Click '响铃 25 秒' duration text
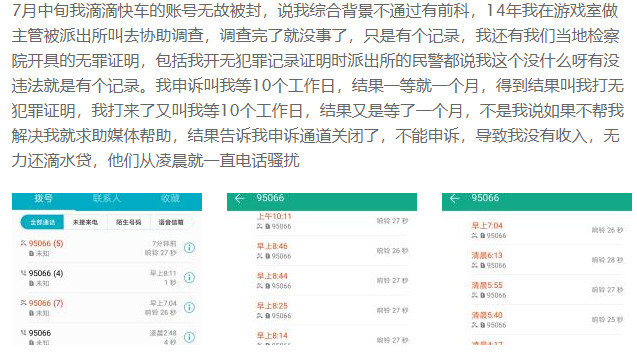The height and width of the screenshot is (363, 637). (607, 320)
